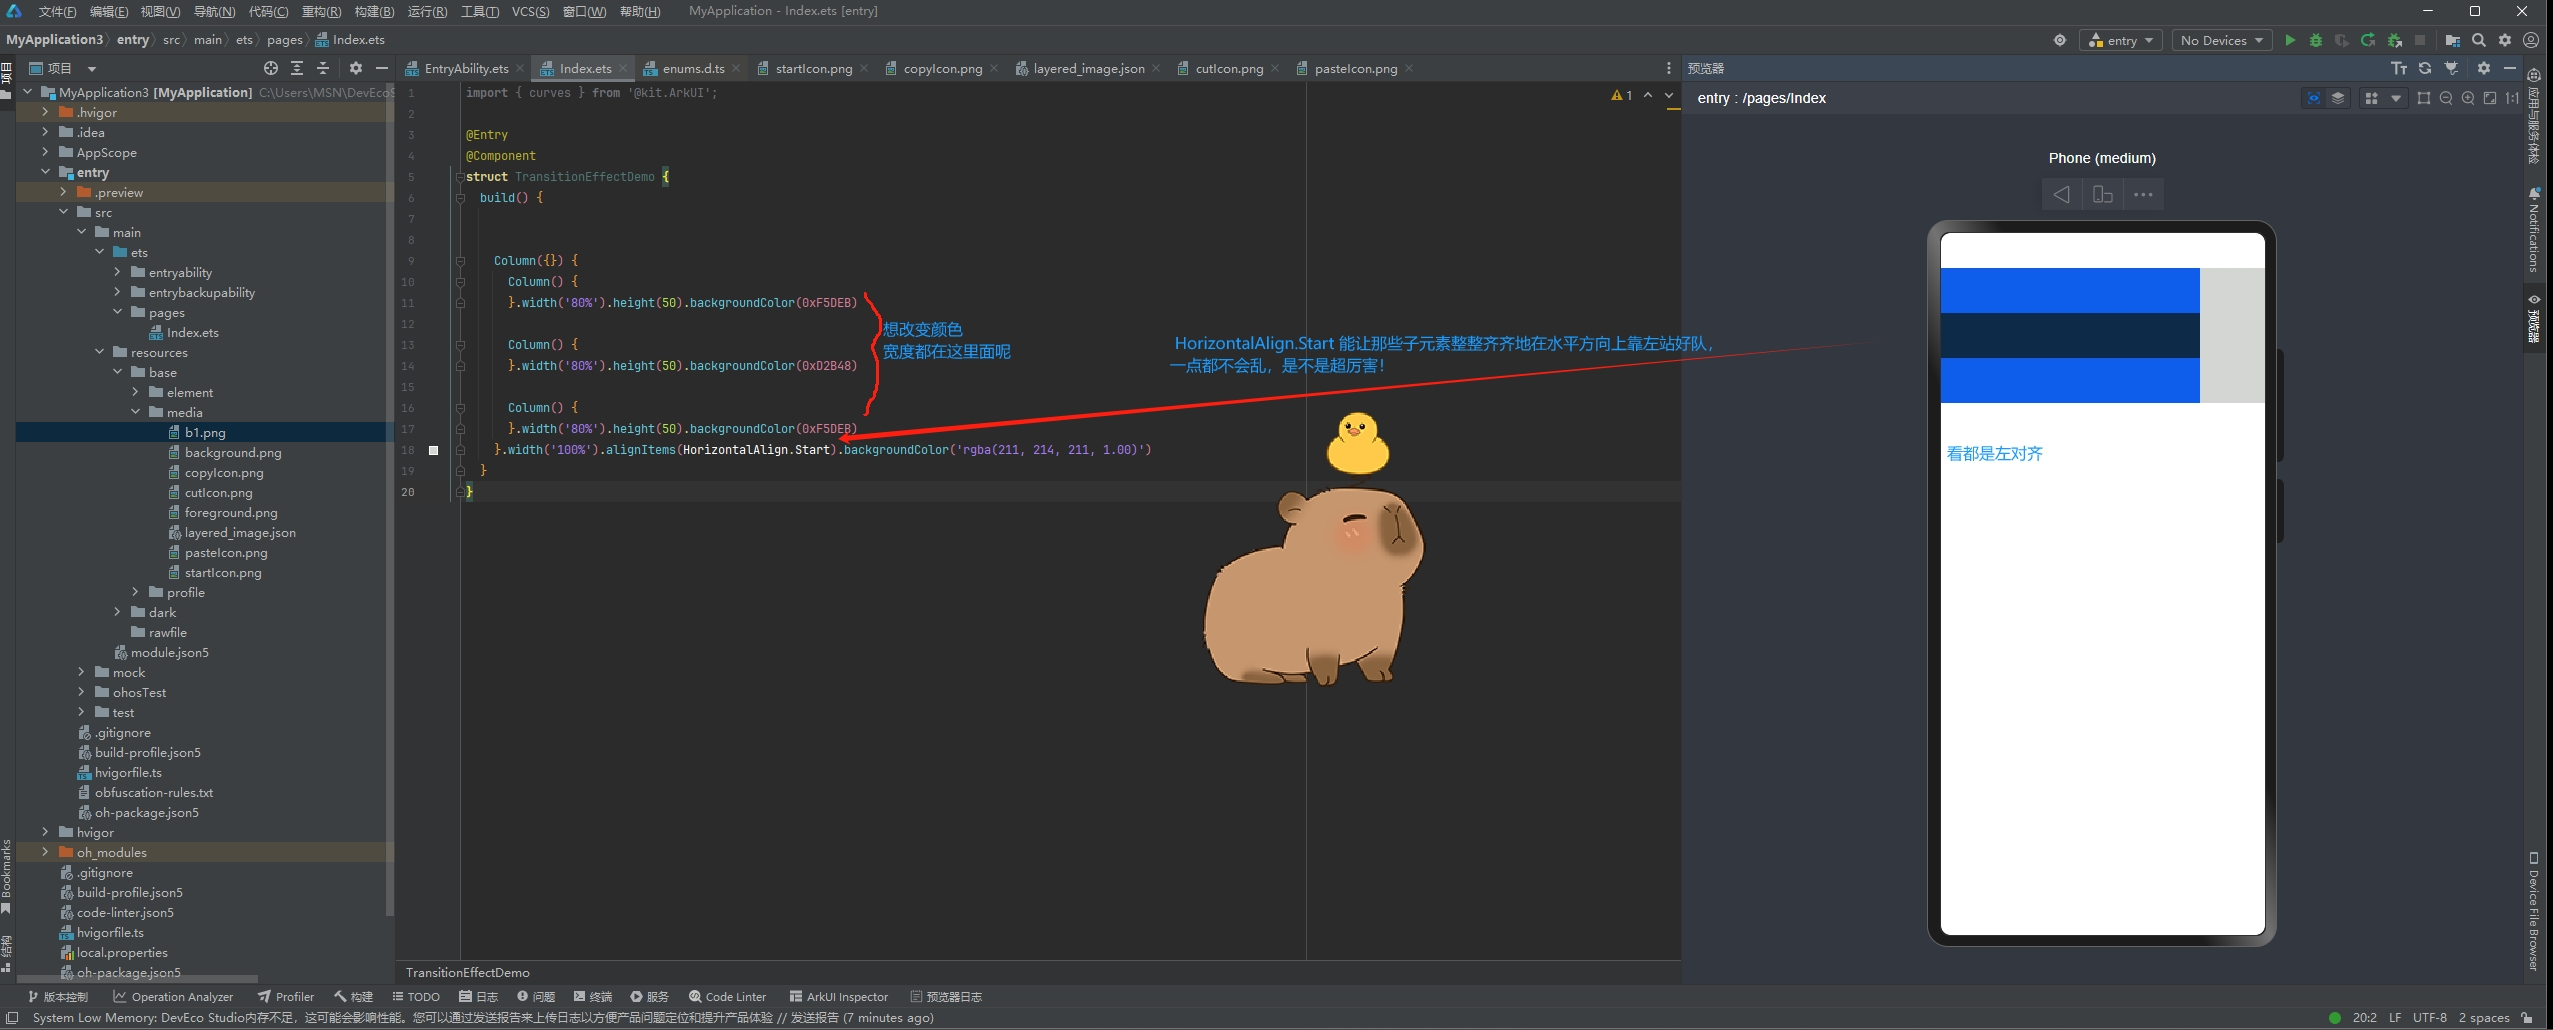2553x1030 pixels.
Task: Collapse the media folder
Action: (x=135, y=412)
